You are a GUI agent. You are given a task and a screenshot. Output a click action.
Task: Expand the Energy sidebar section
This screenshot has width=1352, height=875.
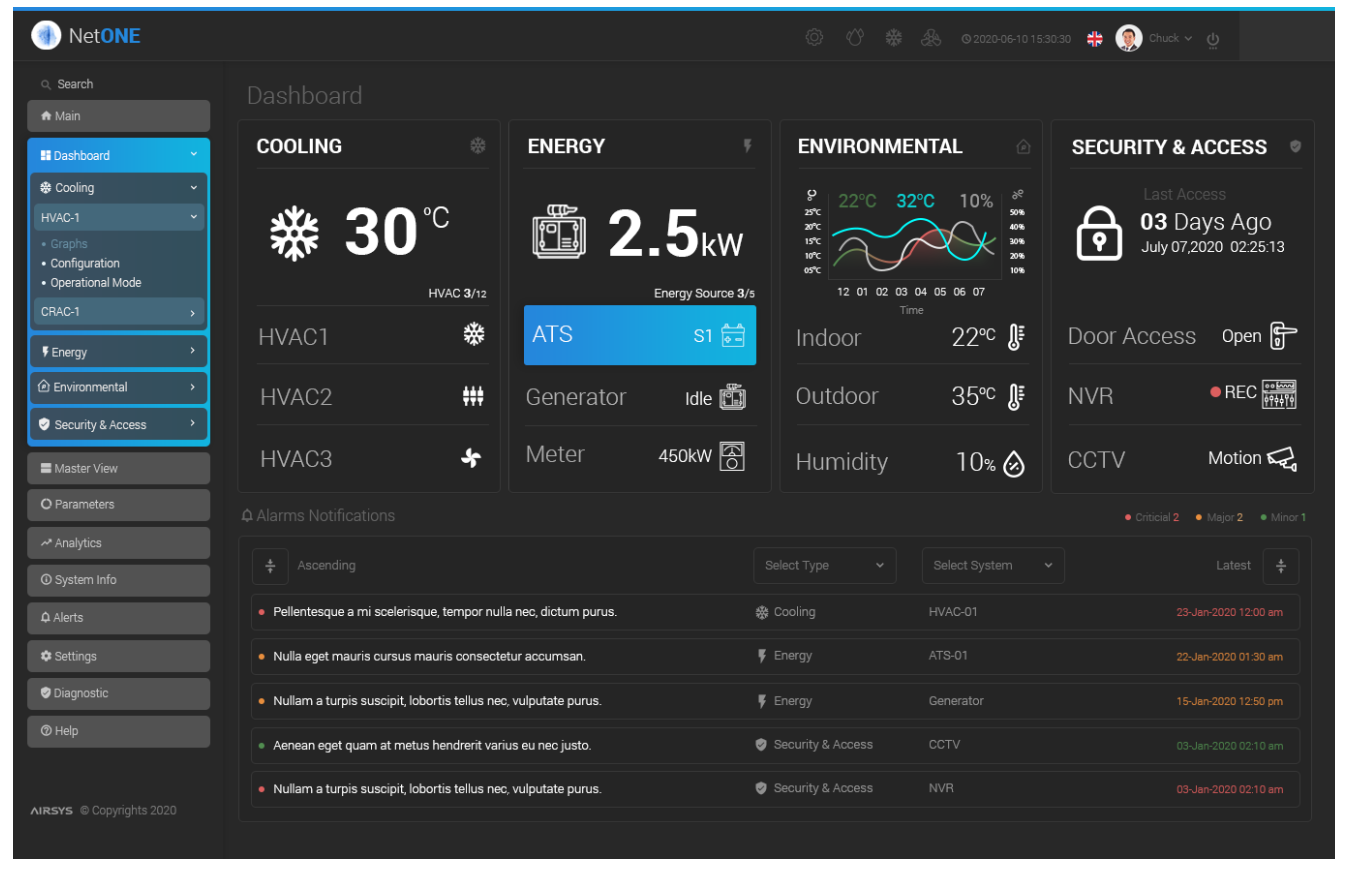pos(118,352)
